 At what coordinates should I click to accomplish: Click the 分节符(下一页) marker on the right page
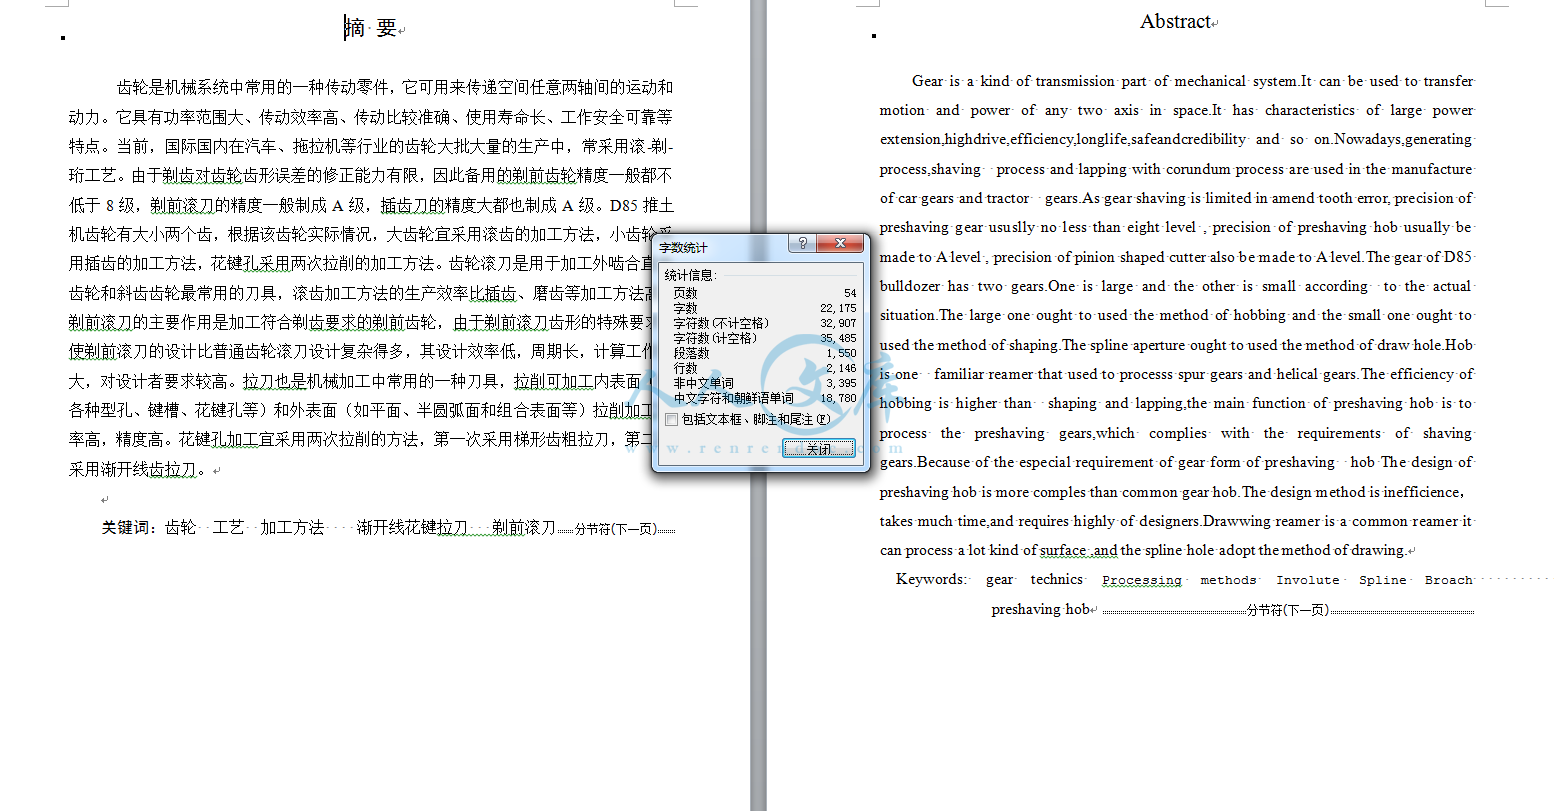point(1287,610)
